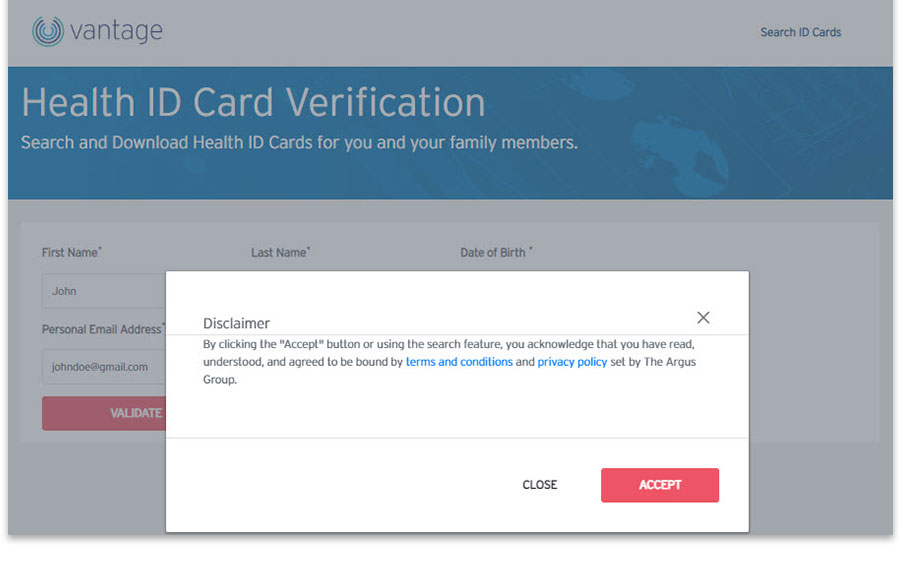Close the Disclaimer dialog with the X icon
Image resolution: width=900 pixels, height=566 pixels.
(703, 317)
